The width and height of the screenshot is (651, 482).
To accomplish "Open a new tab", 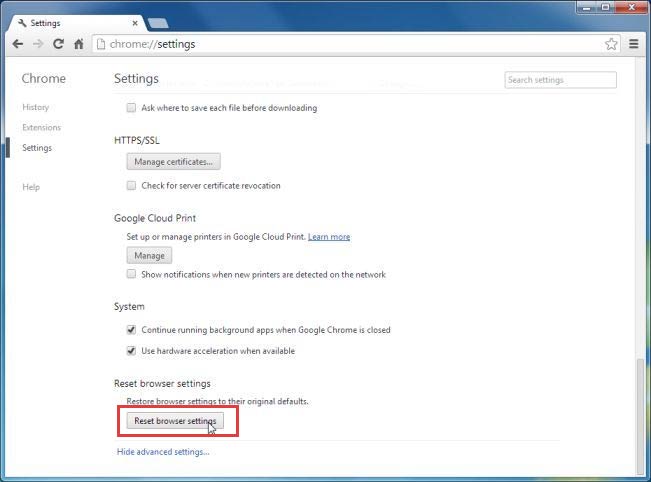I will (158, 23).
